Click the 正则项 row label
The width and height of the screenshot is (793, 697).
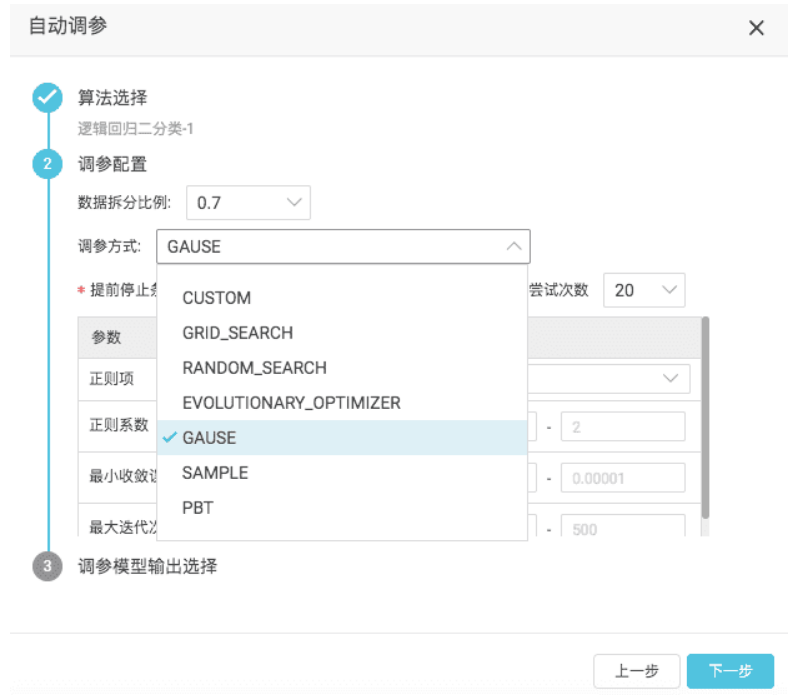click(112, 378)
